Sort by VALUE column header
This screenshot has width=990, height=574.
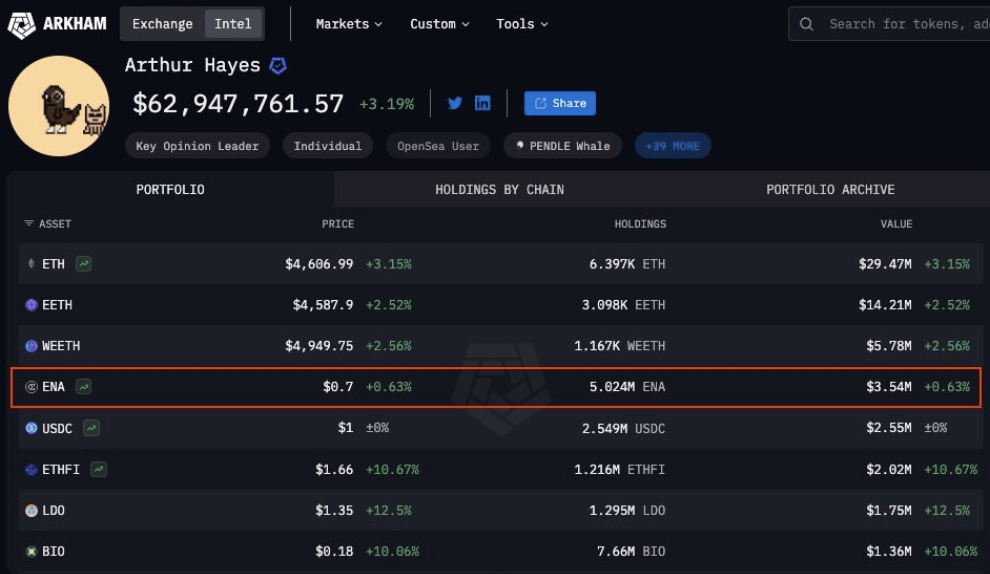pyautogui.click(x=897, y=224)
